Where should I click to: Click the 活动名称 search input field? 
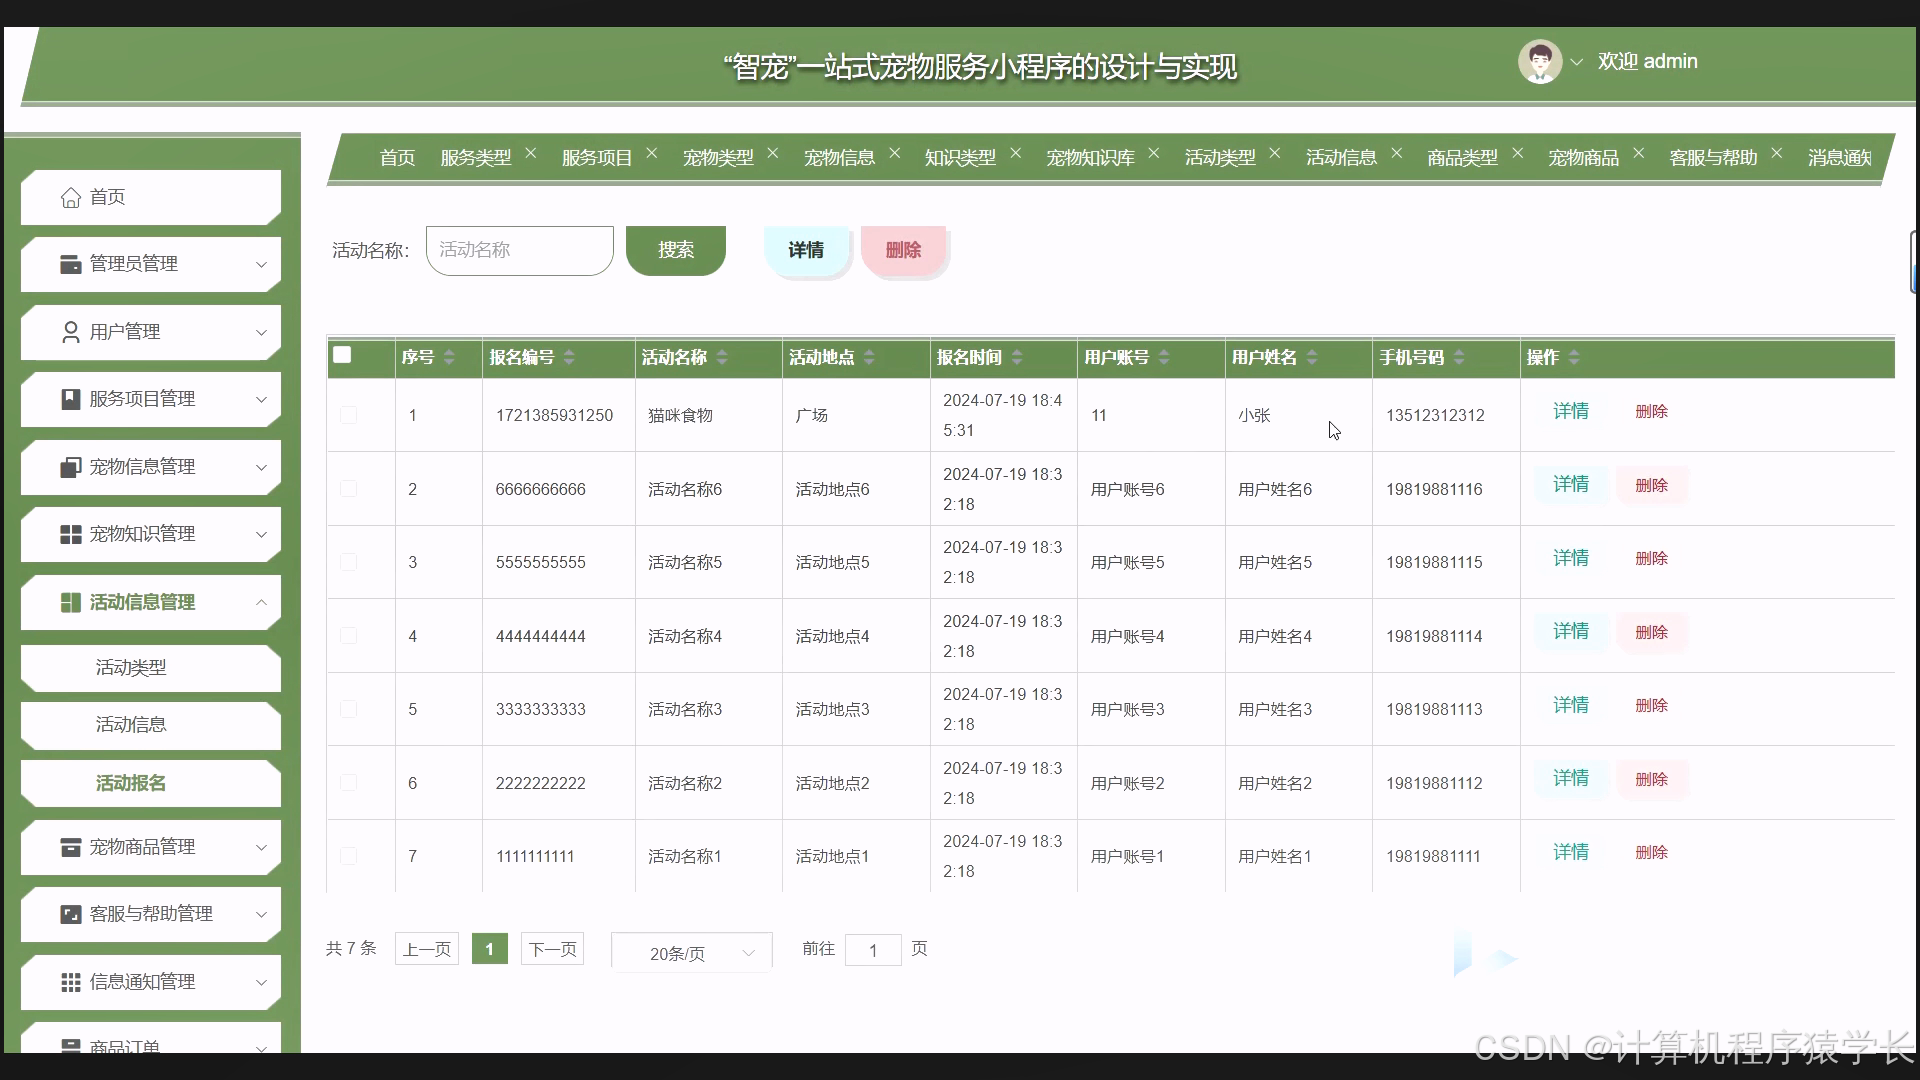click(519, 250)
